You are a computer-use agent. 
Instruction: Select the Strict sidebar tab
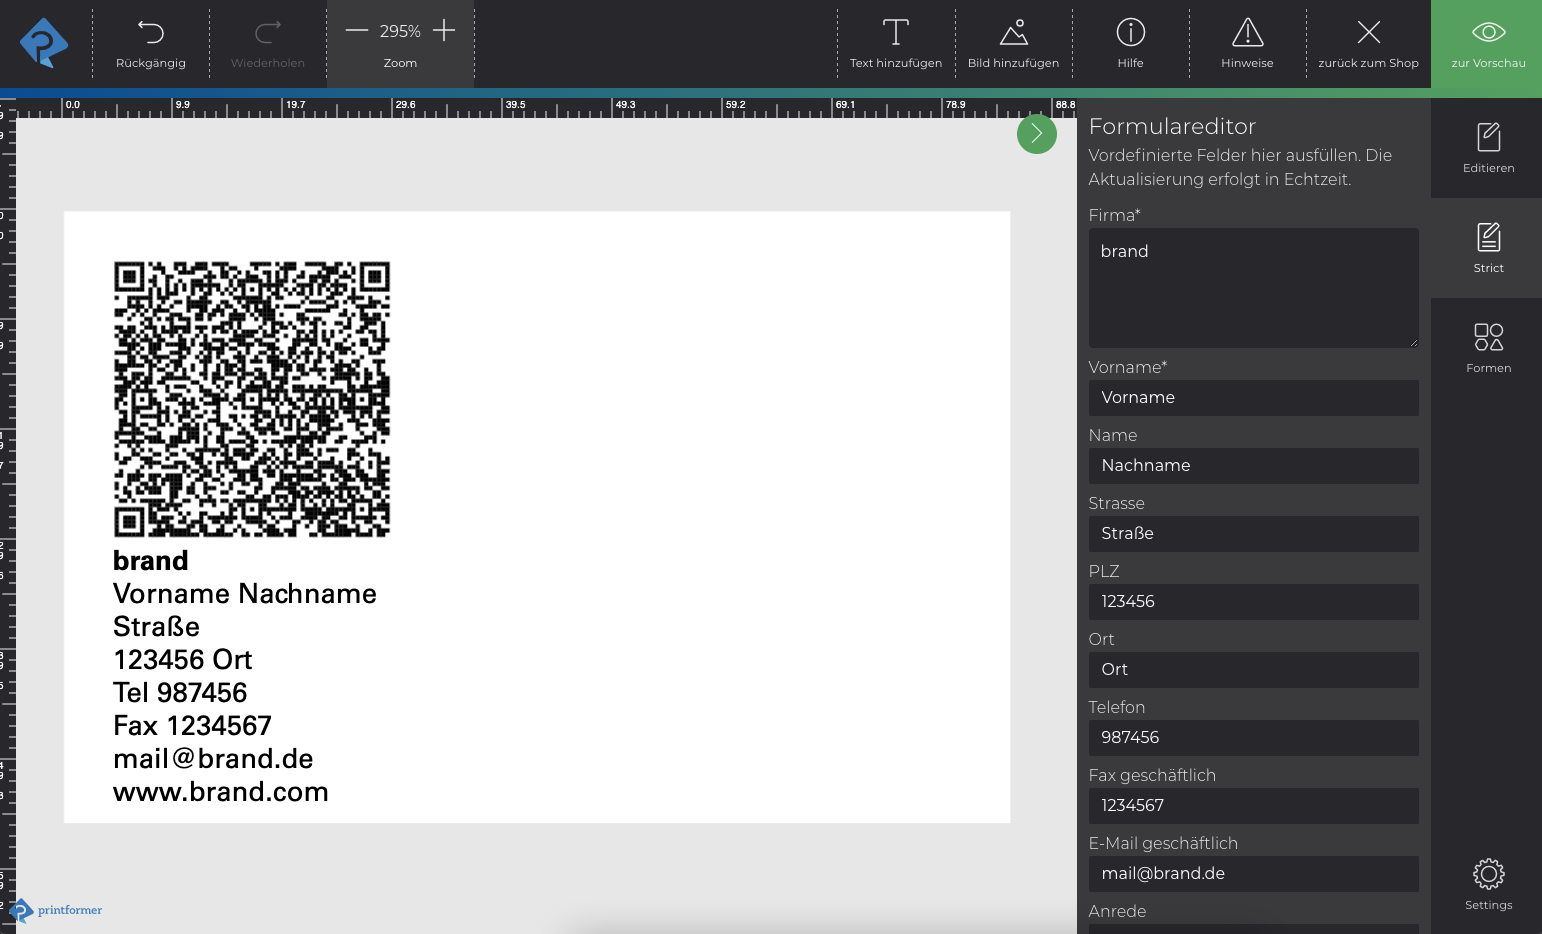[1488, 247]
